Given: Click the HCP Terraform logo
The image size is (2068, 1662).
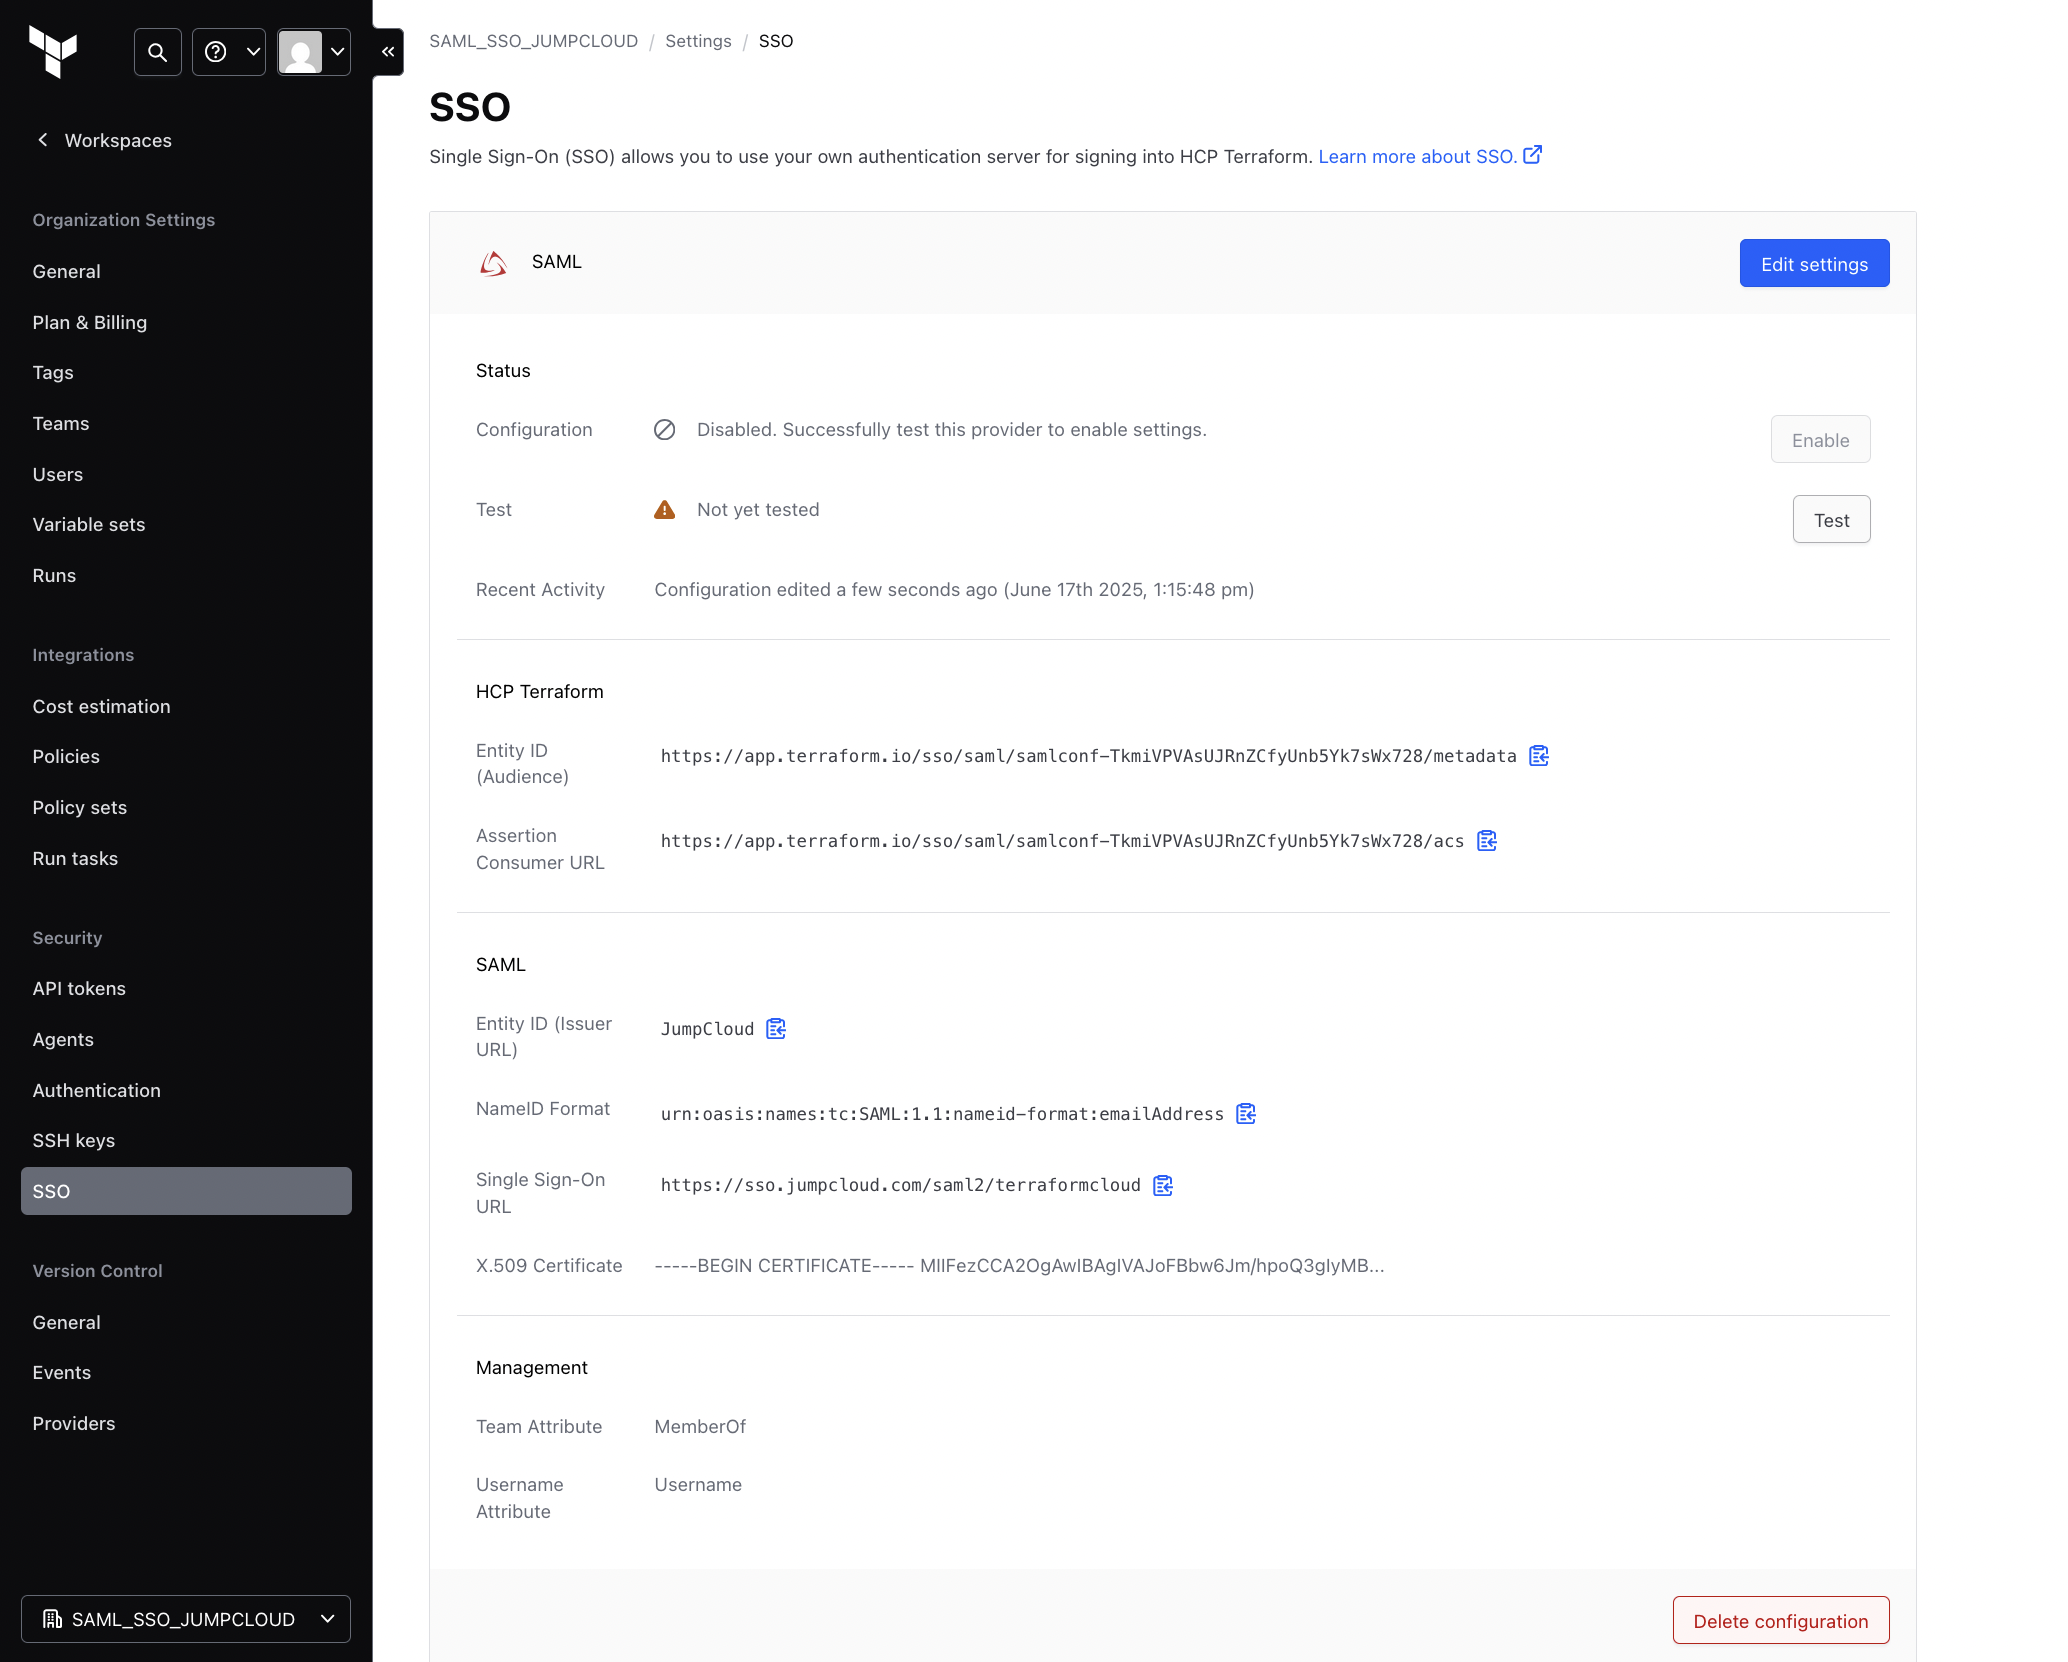Looking at the screenshot, I should (x=53, y=51).
